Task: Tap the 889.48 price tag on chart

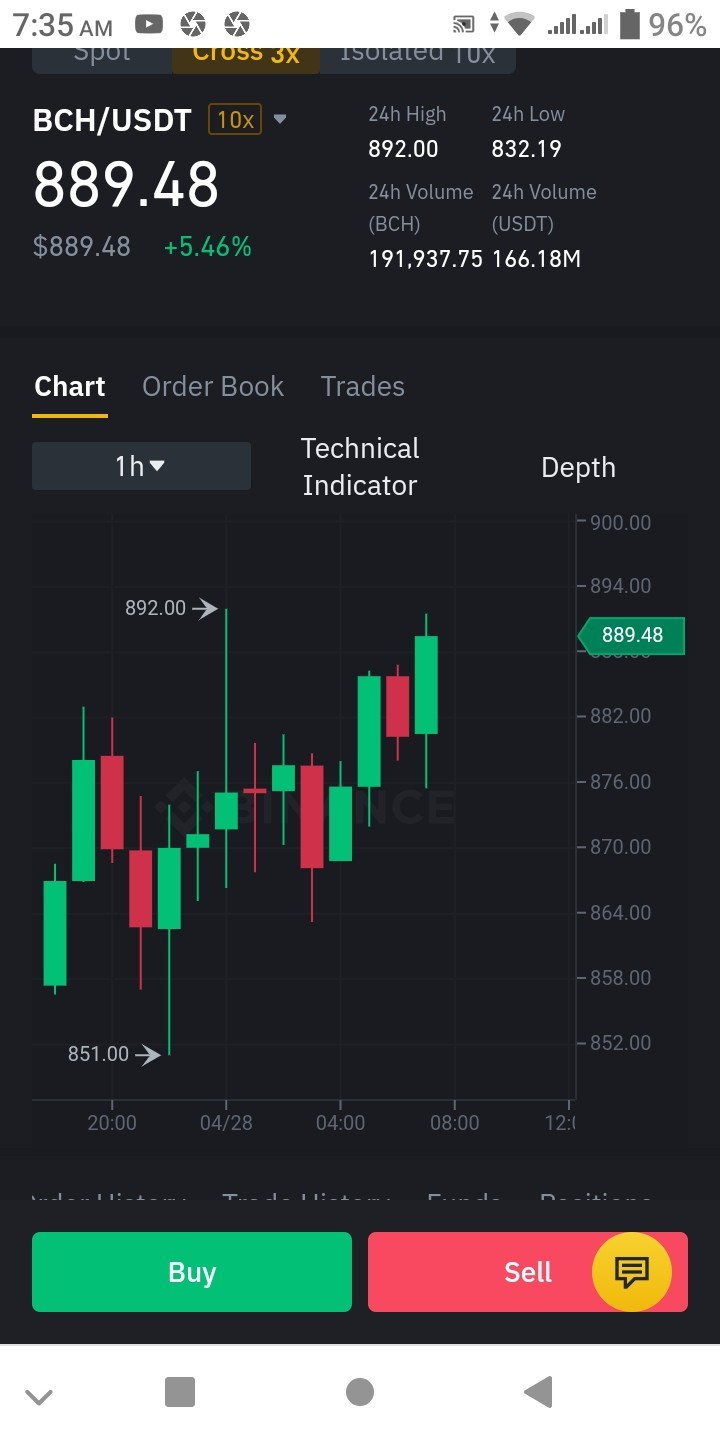Action: click(x=631, y=635)
